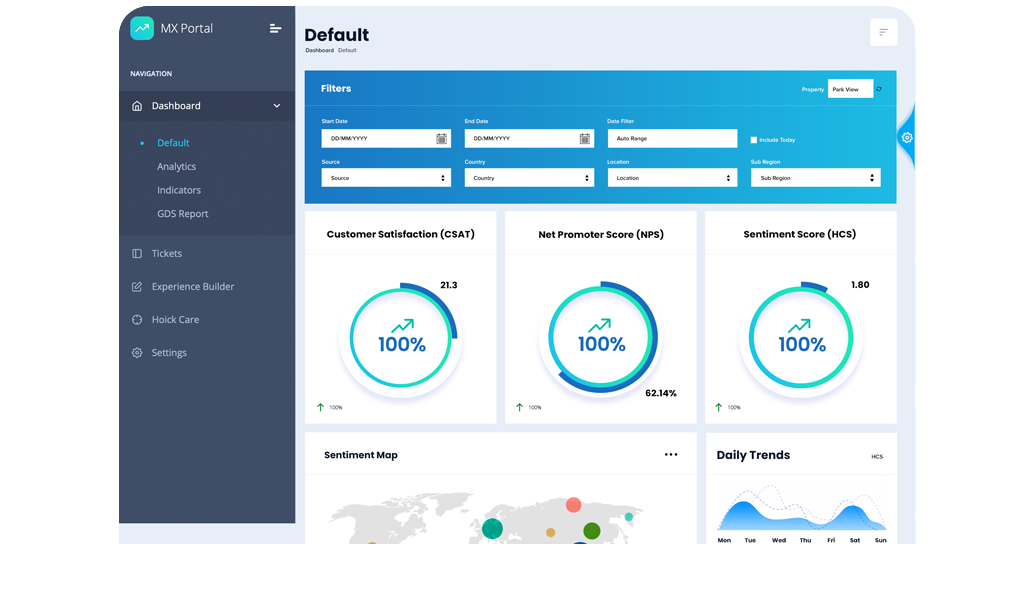The image size is (1030, 615).
Task: Click the Tickets icon in sidebar
Action: pos(137,254)
